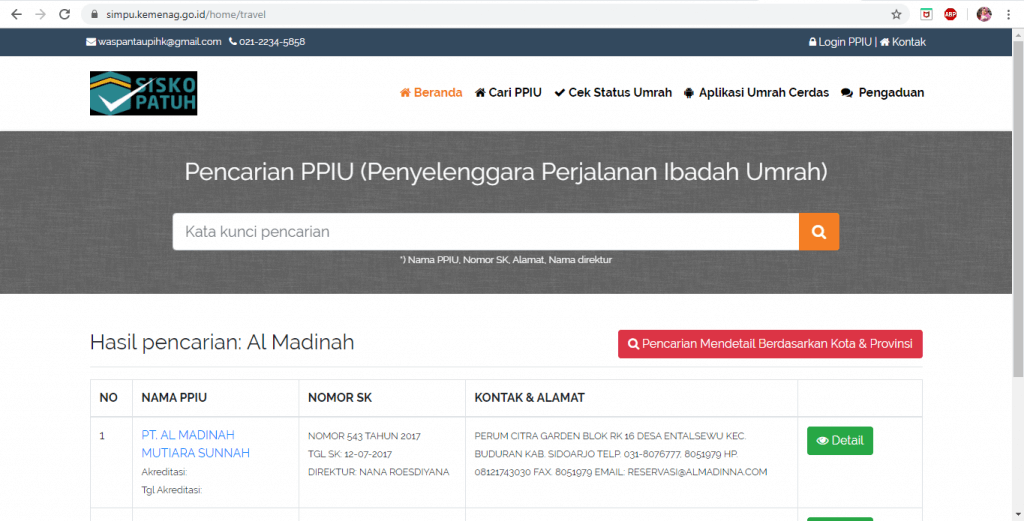The image size is (1024, 521).
Task: Click the hint text under search field
Action: click(x=506, y=260)
